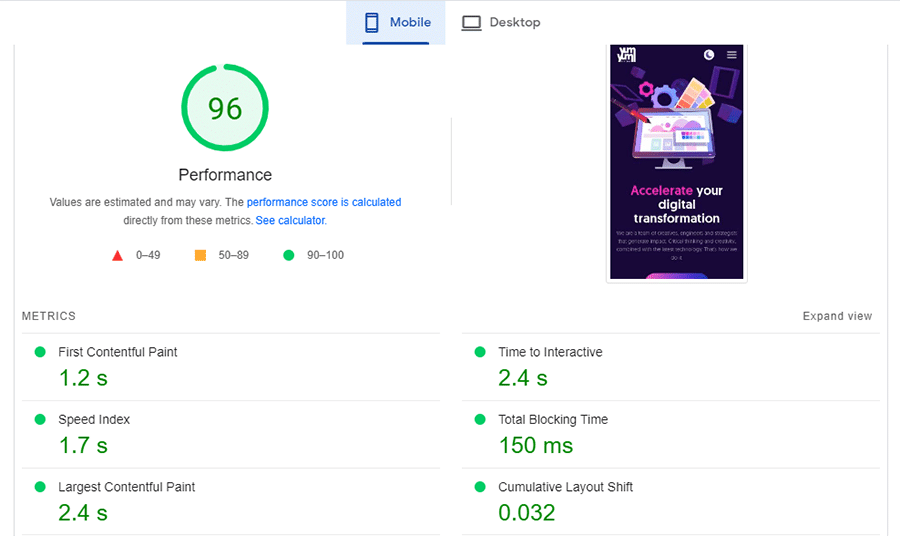Click the Total Blocking Time label

(553, 420)
